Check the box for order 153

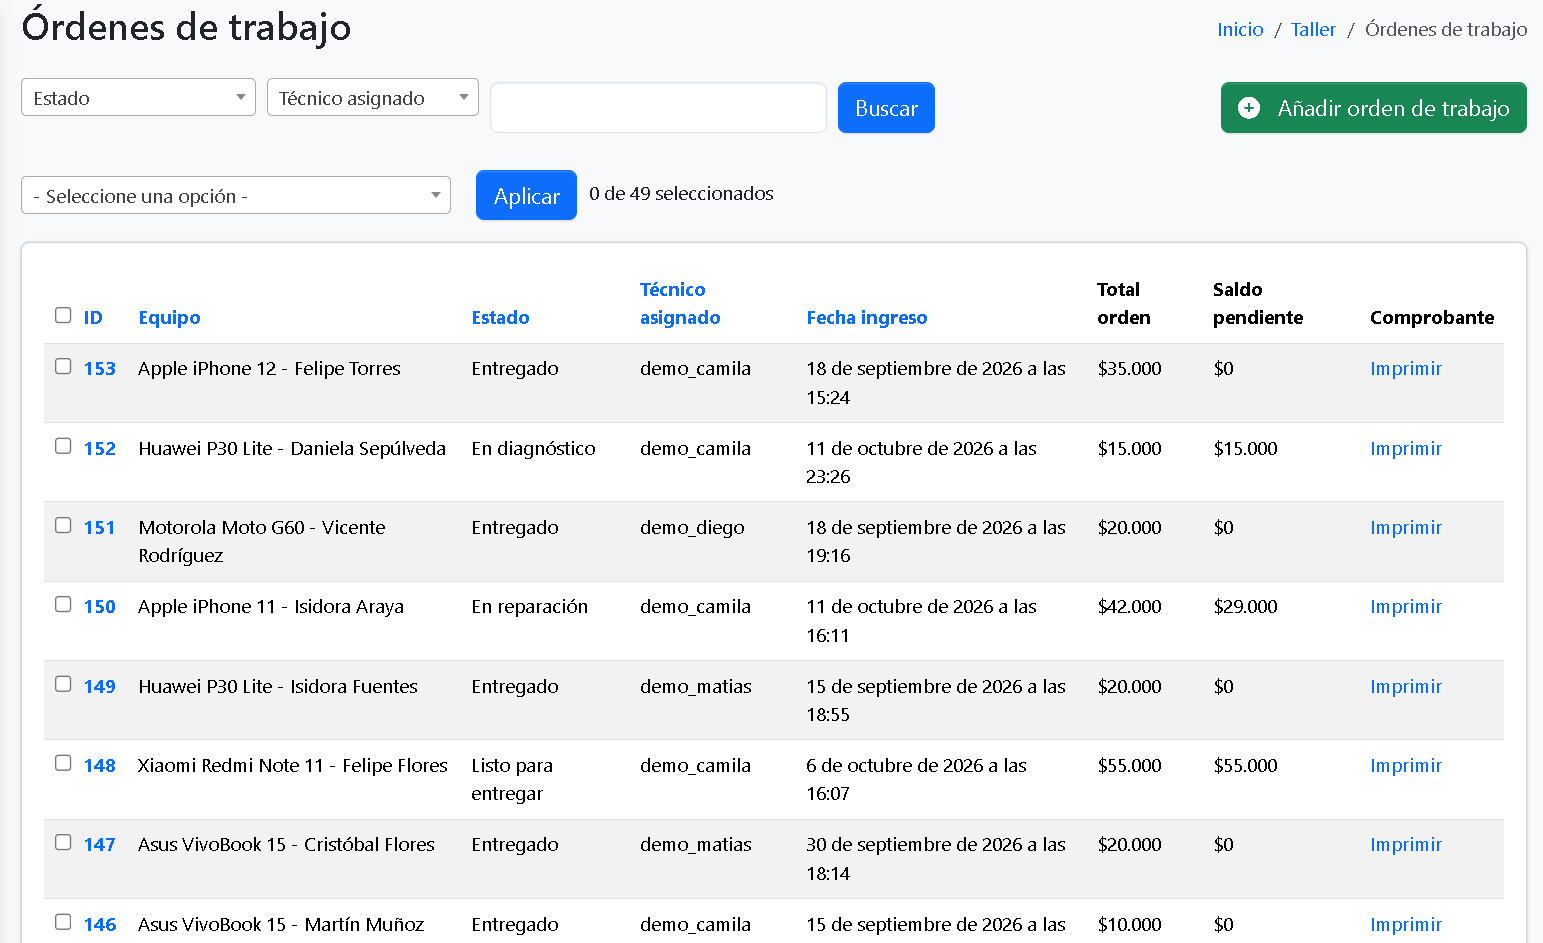coord(63,366)
